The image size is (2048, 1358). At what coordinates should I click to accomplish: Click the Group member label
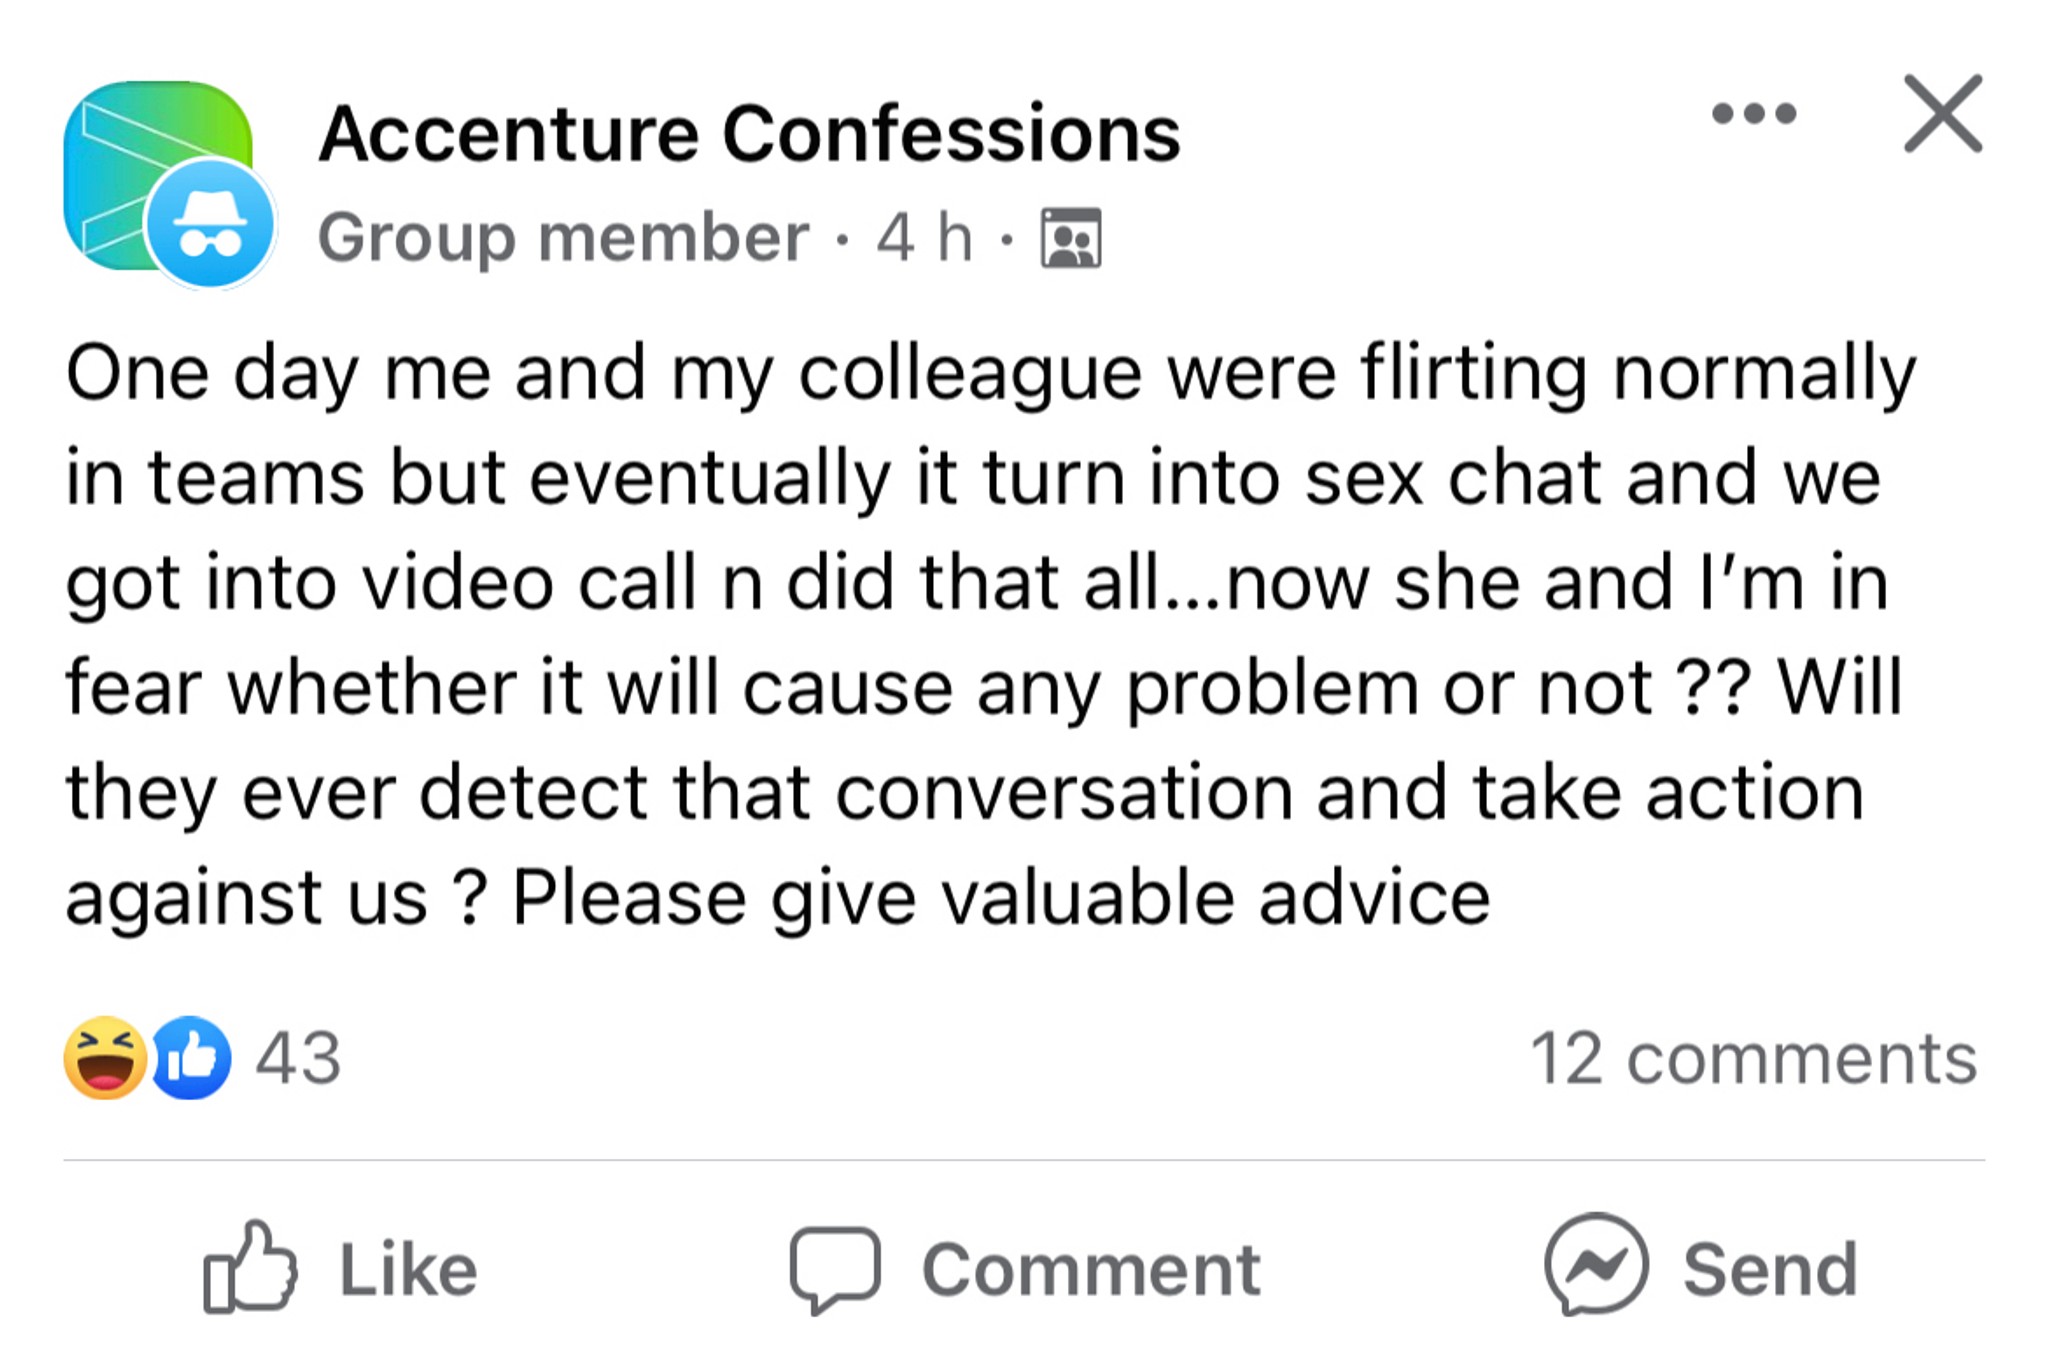563,238
